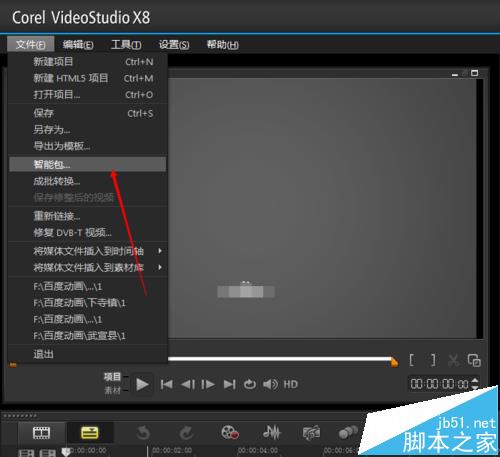The image size is (500, 457).
Task: Open Track Motion spheres icon
Action: tap(349, 432)
